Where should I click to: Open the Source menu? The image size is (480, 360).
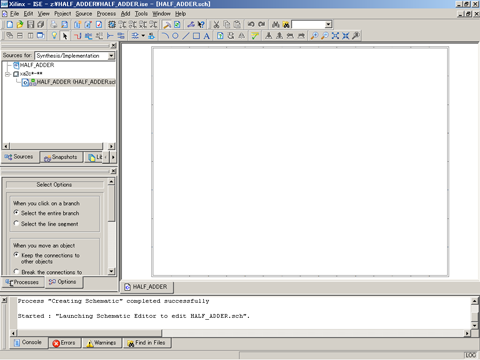tap(84, 14)
